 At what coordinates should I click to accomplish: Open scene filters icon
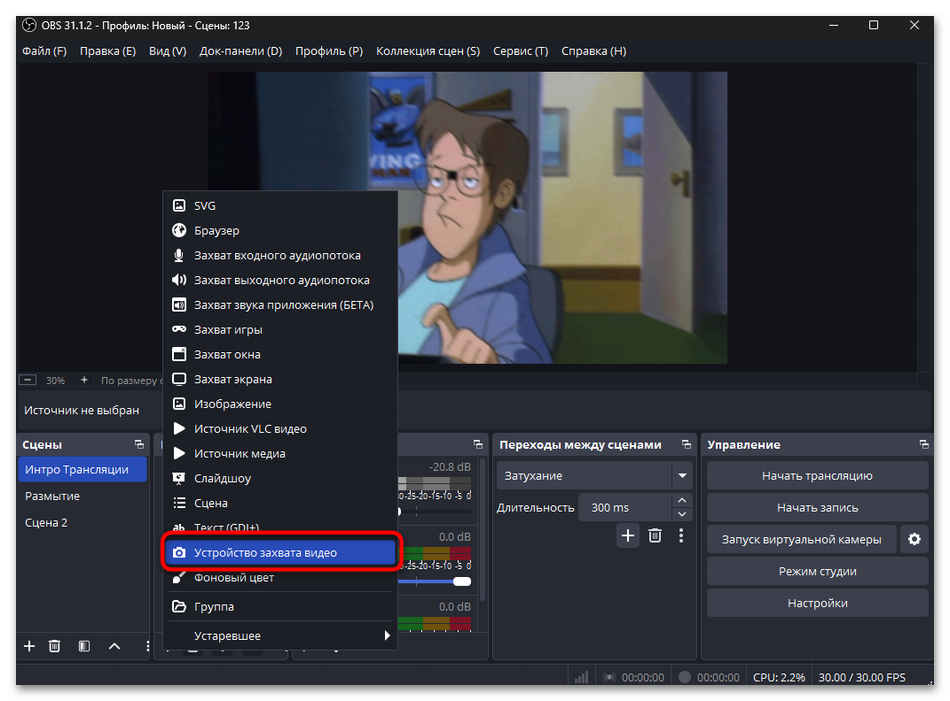84,646
